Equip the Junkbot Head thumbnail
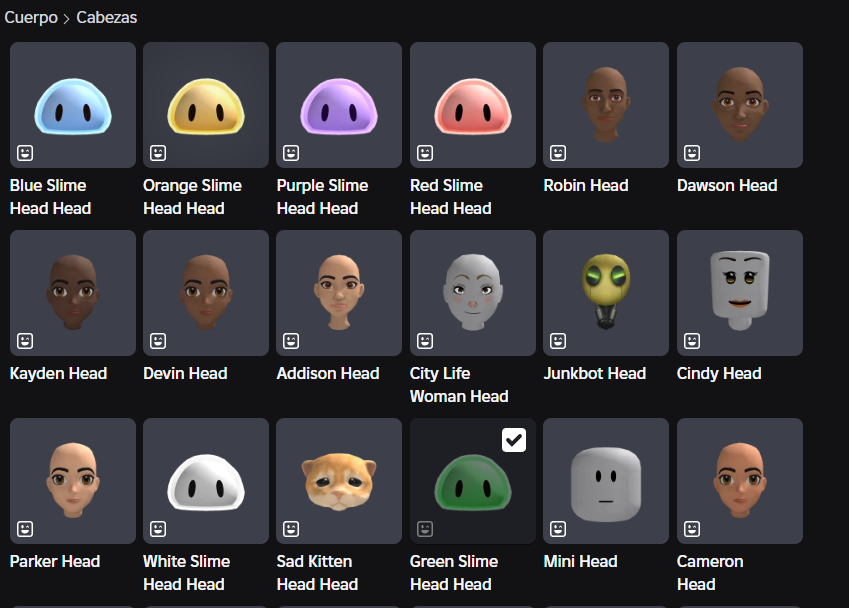Screen dimensions: 849x608 (x=606, y=293)
